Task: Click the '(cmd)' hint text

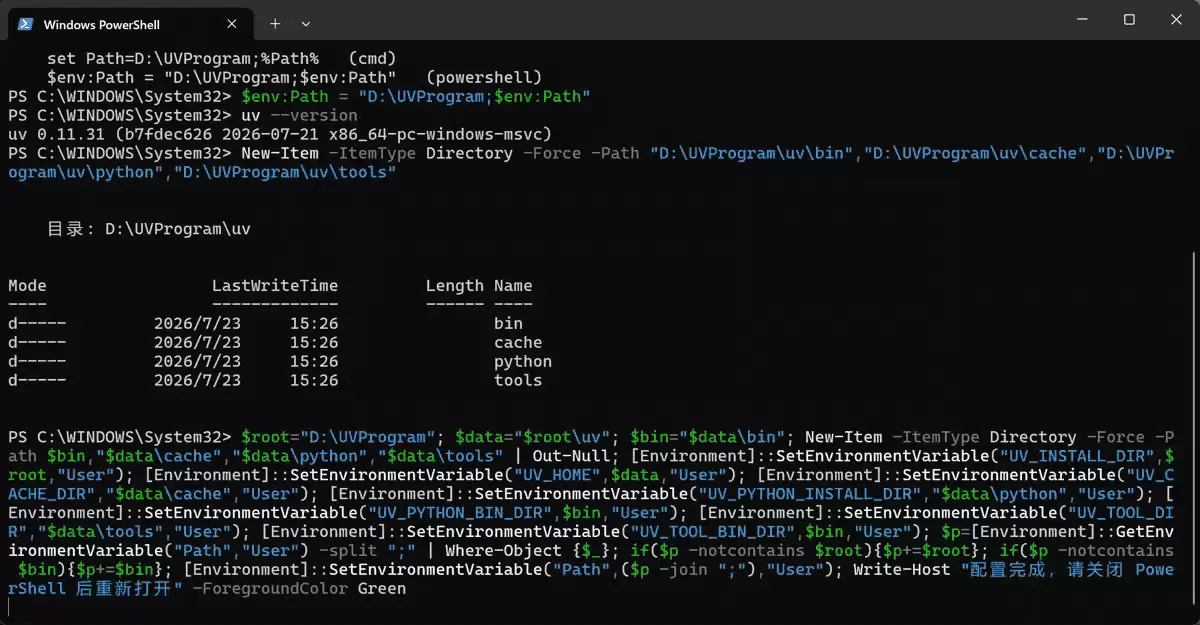Action: point(372,58)
